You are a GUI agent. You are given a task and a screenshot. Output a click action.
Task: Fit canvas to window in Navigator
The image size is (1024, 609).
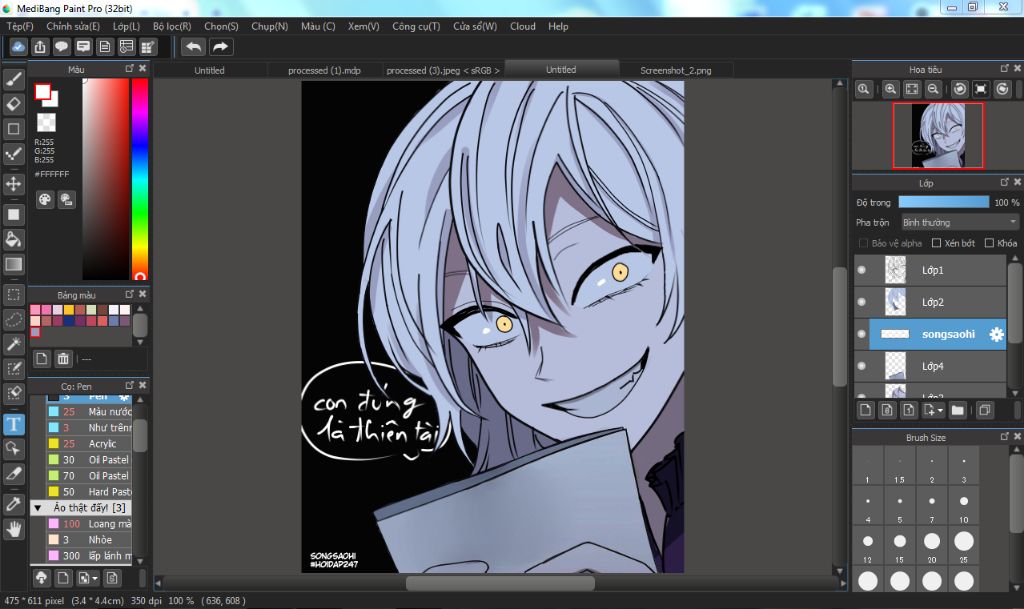[x=912, y=89]
